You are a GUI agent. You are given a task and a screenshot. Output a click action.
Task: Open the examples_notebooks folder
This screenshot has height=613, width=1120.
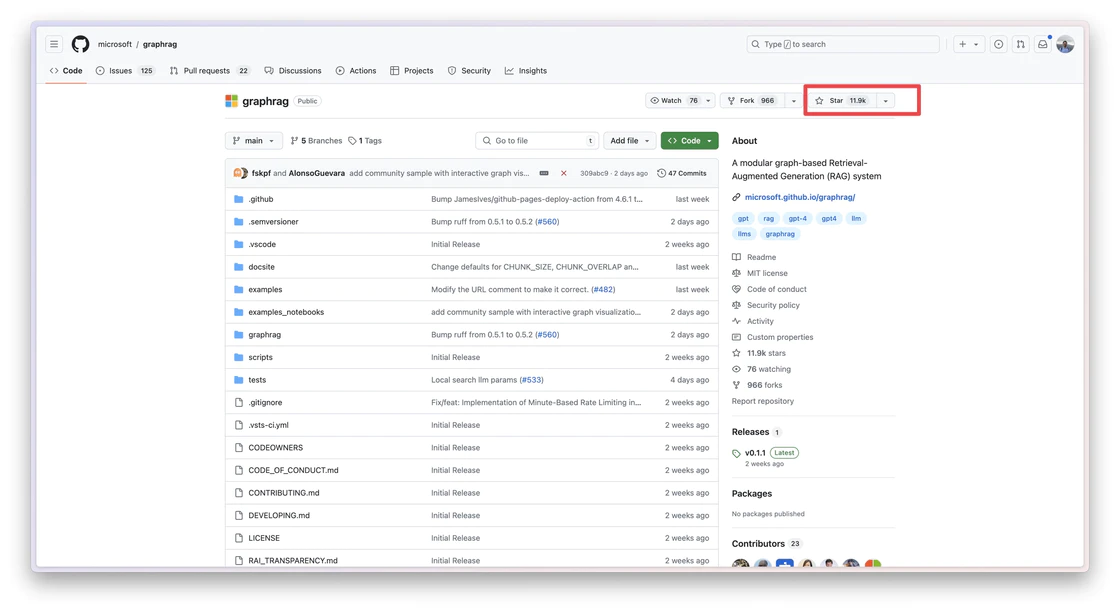coord(286,312)
